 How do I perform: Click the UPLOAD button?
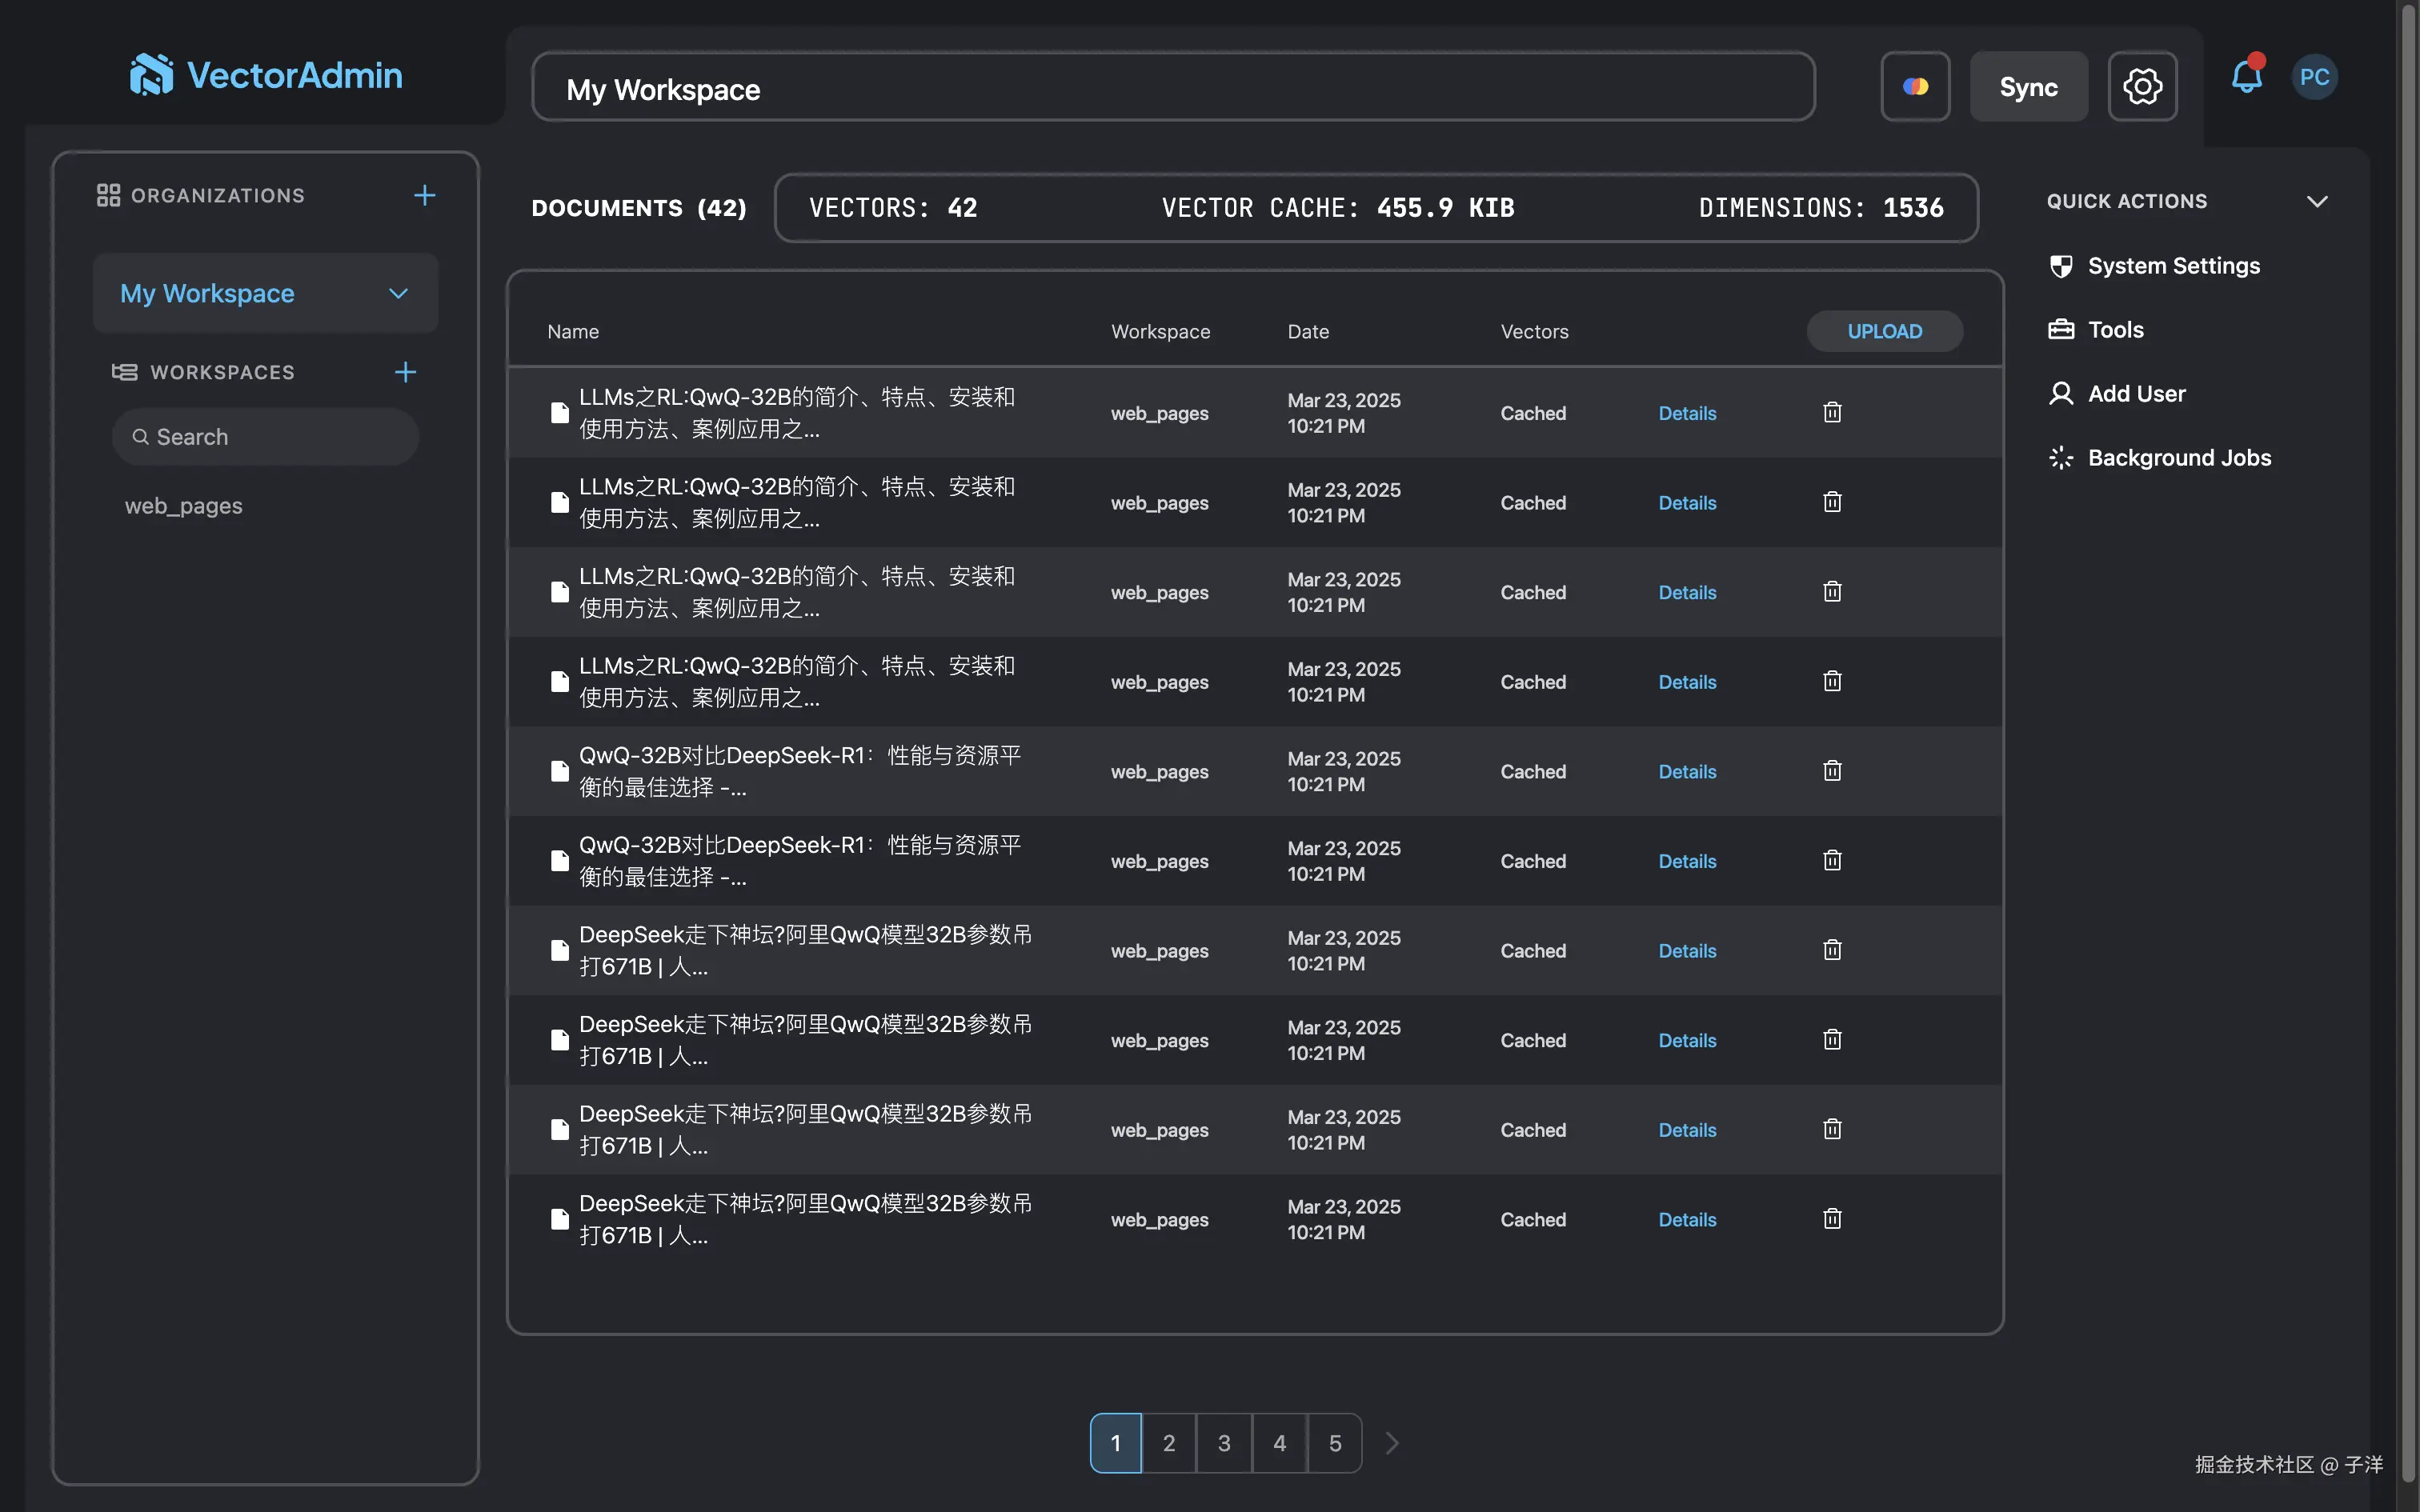click(1884, 331)
